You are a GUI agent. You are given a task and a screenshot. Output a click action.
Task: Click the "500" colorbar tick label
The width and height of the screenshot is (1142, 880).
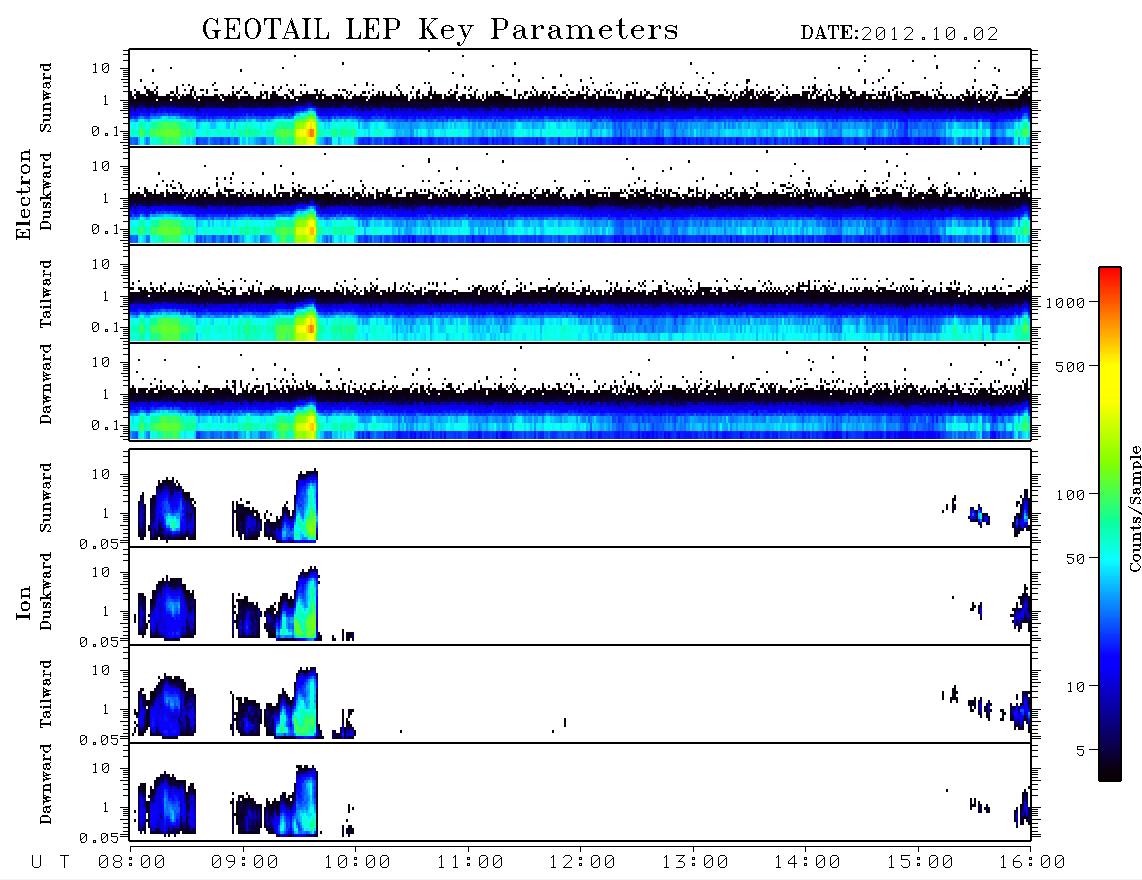point(1070,366)
